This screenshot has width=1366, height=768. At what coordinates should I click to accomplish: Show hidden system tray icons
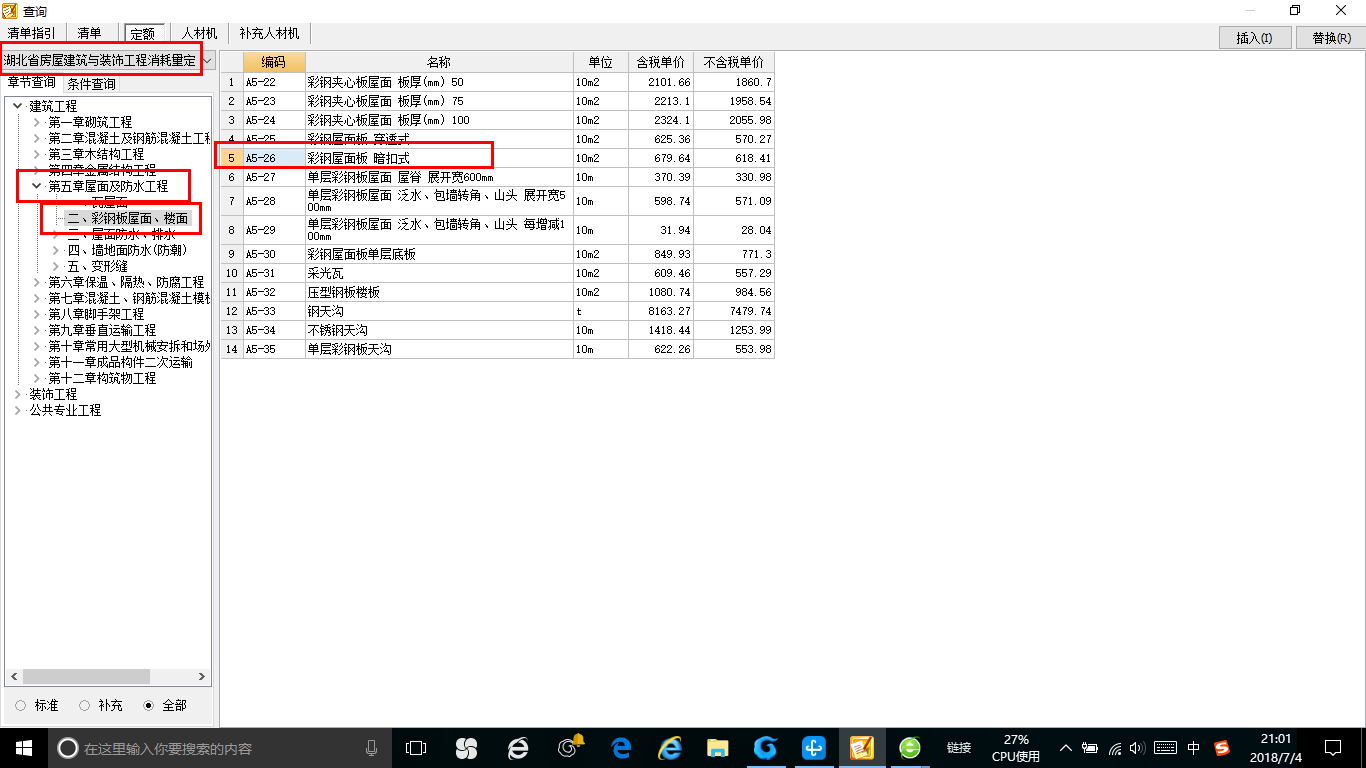click(1066, 748)
